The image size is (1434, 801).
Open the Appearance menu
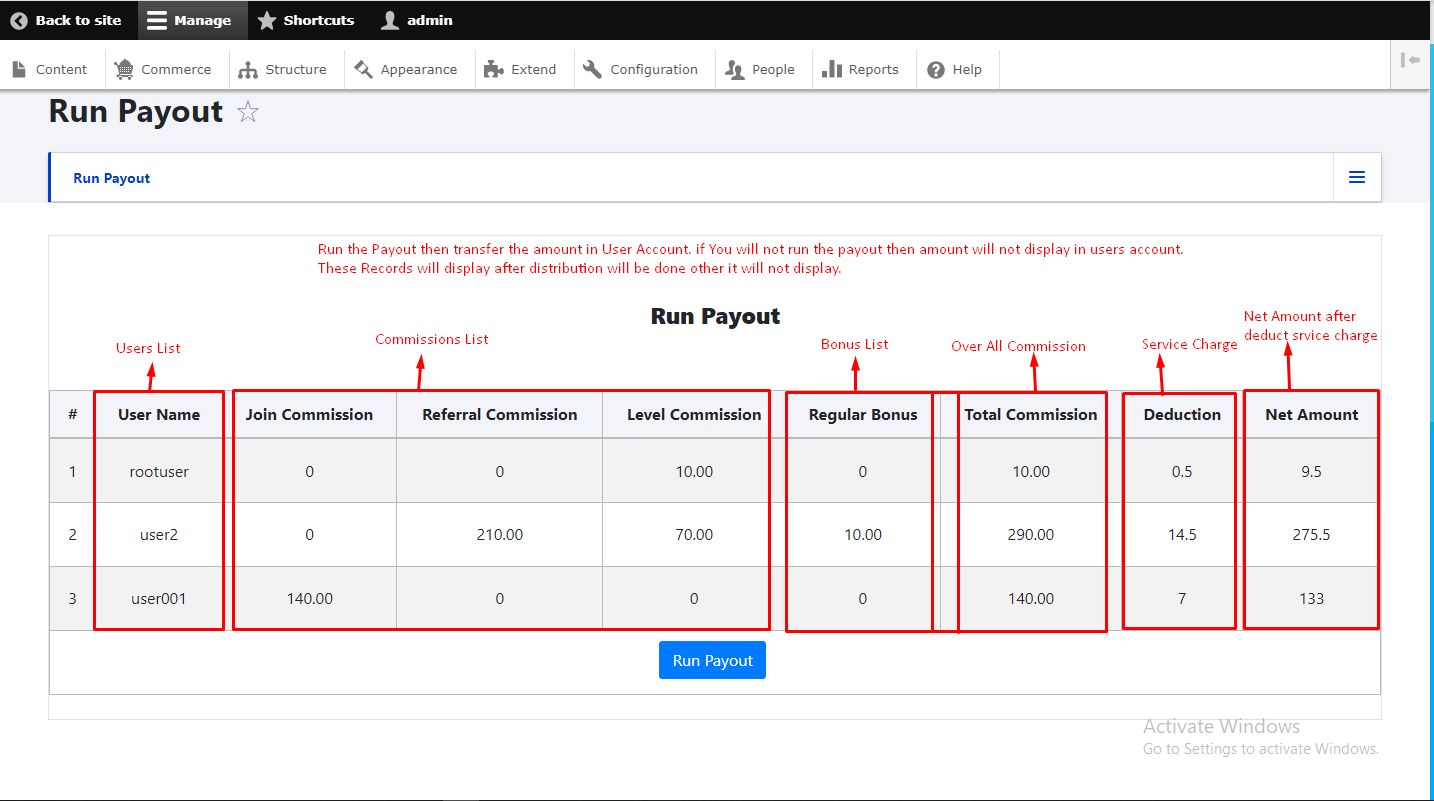coord(406,69)
